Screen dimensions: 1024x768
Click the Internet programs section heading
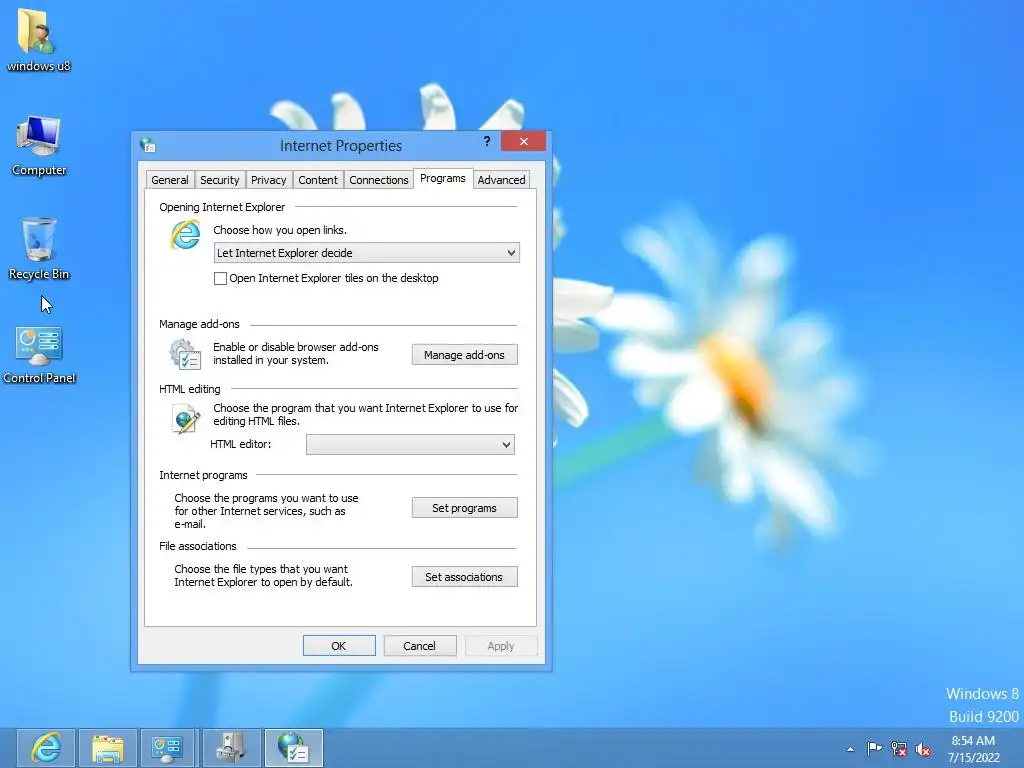(x=203, y=475)
